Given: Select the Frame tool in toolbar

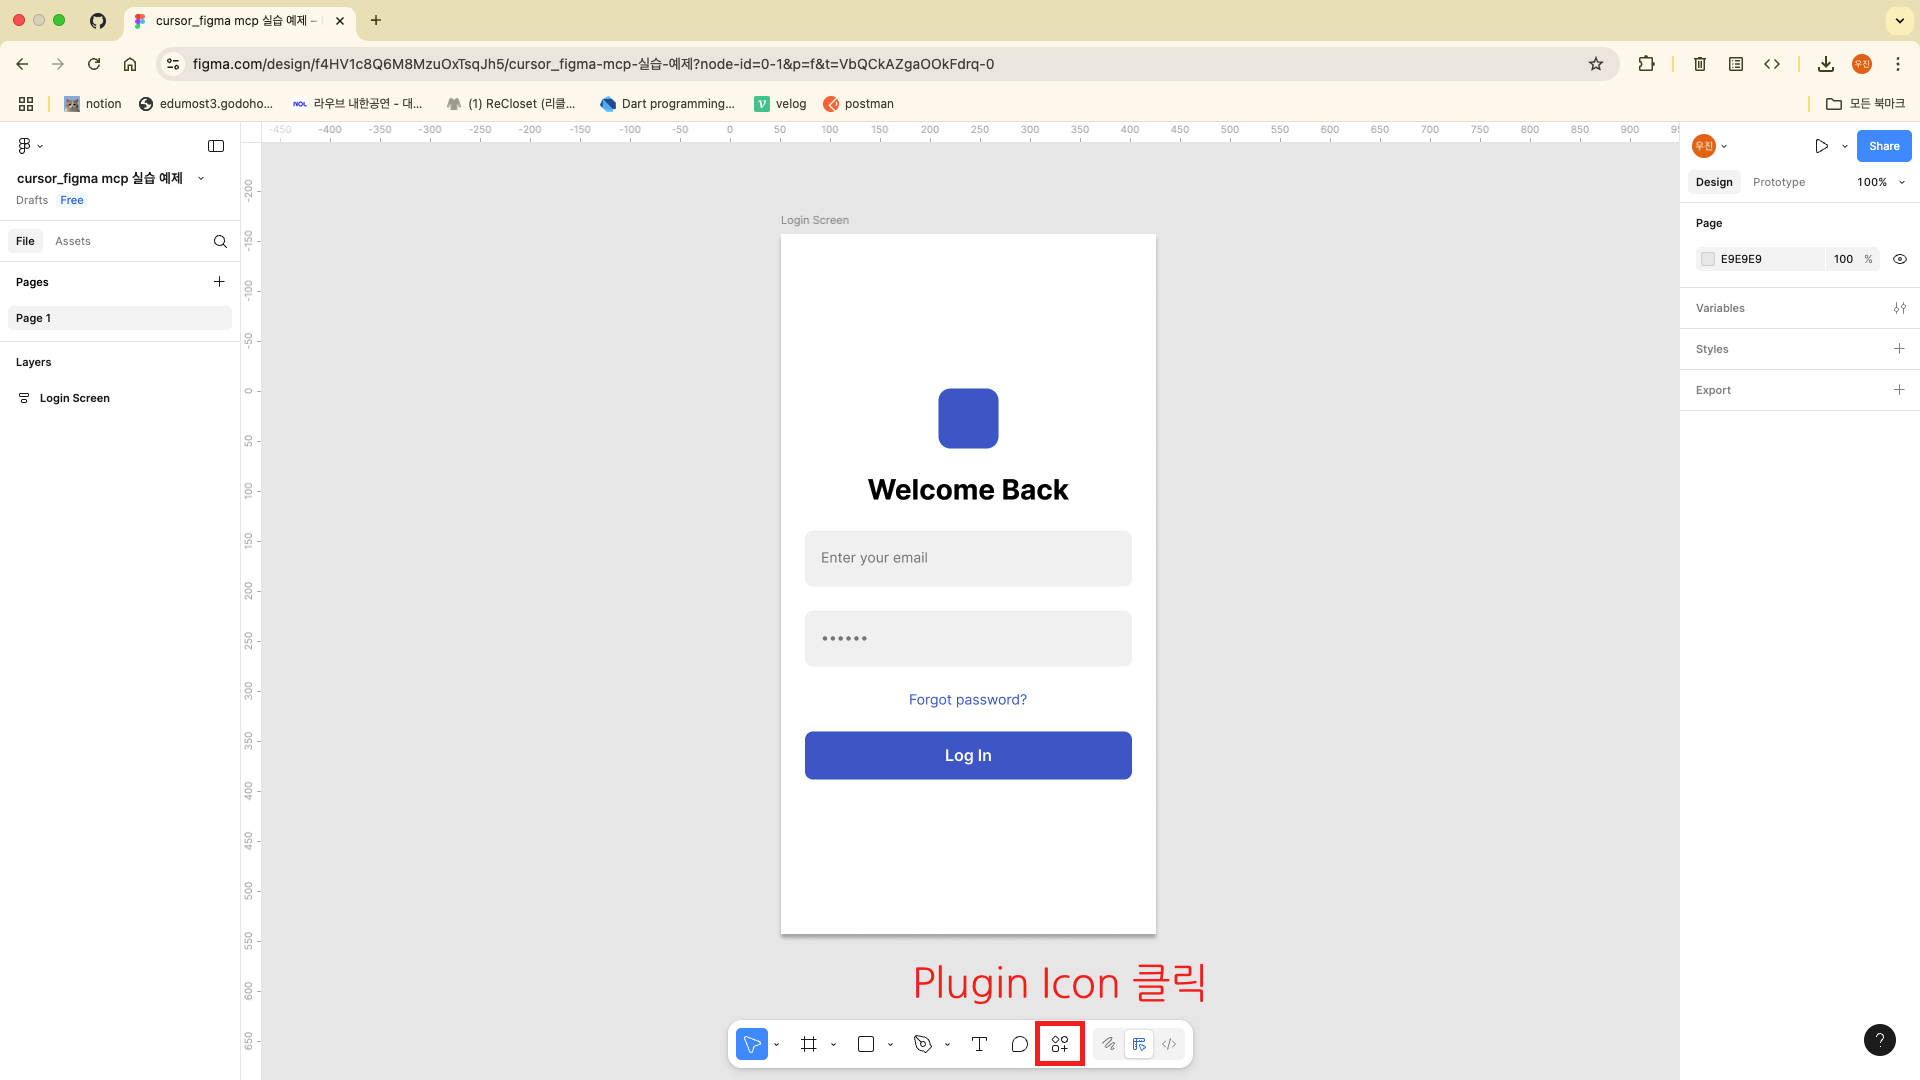Looking at the screenshot, I should (808, 1044).
